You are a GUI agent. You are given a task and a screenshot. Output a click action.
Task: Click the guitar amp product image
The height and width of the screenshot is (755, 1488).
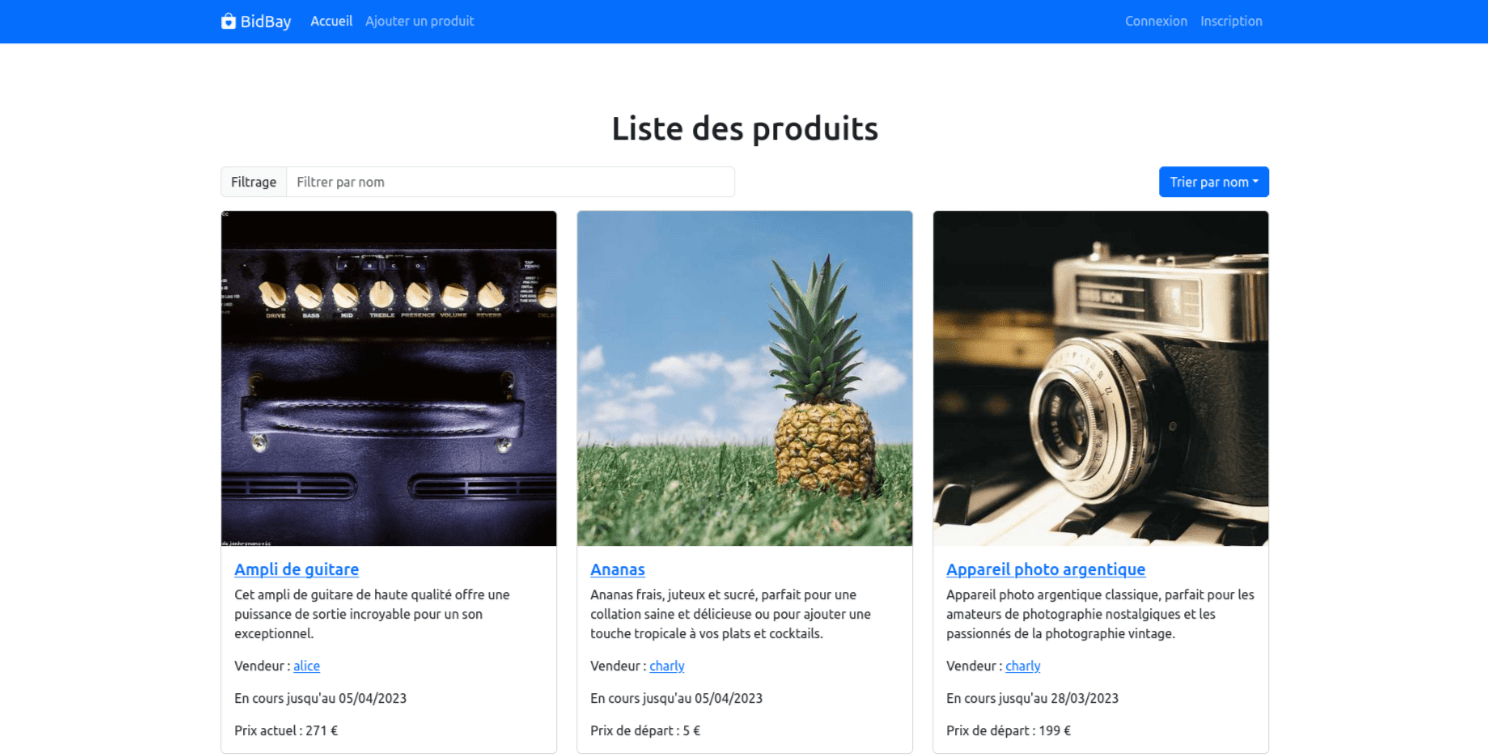click(x=389, y=378)
